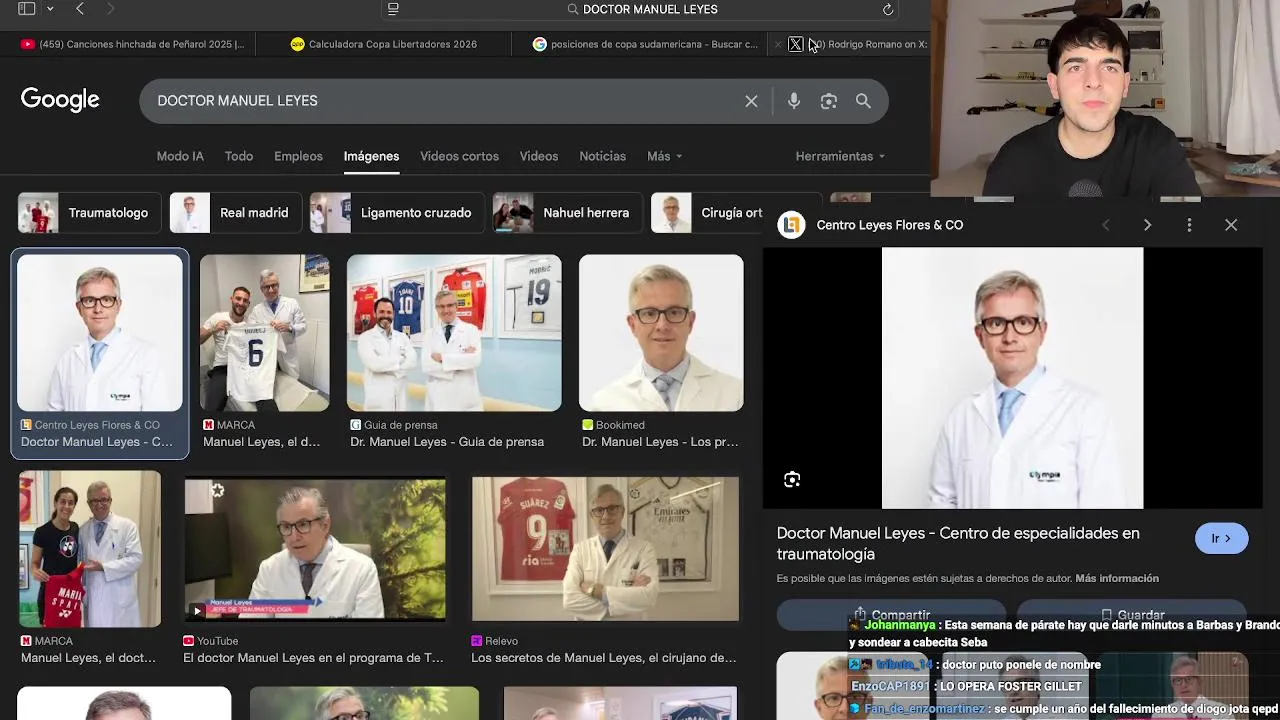Open MARCA image with number 6 jersey
1280x720 pixels.
(x=265, y=333)
